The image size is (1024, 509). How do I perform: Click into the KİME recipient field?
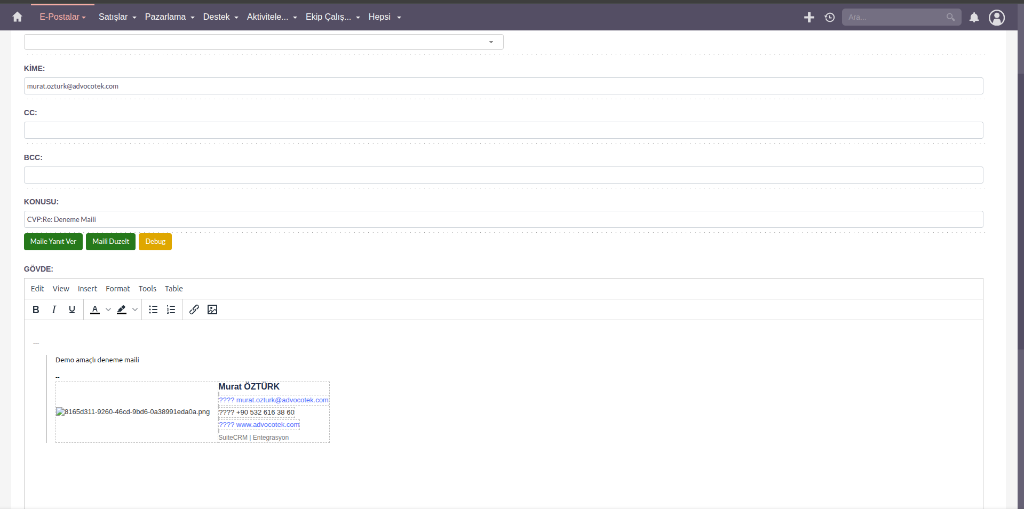504,86
